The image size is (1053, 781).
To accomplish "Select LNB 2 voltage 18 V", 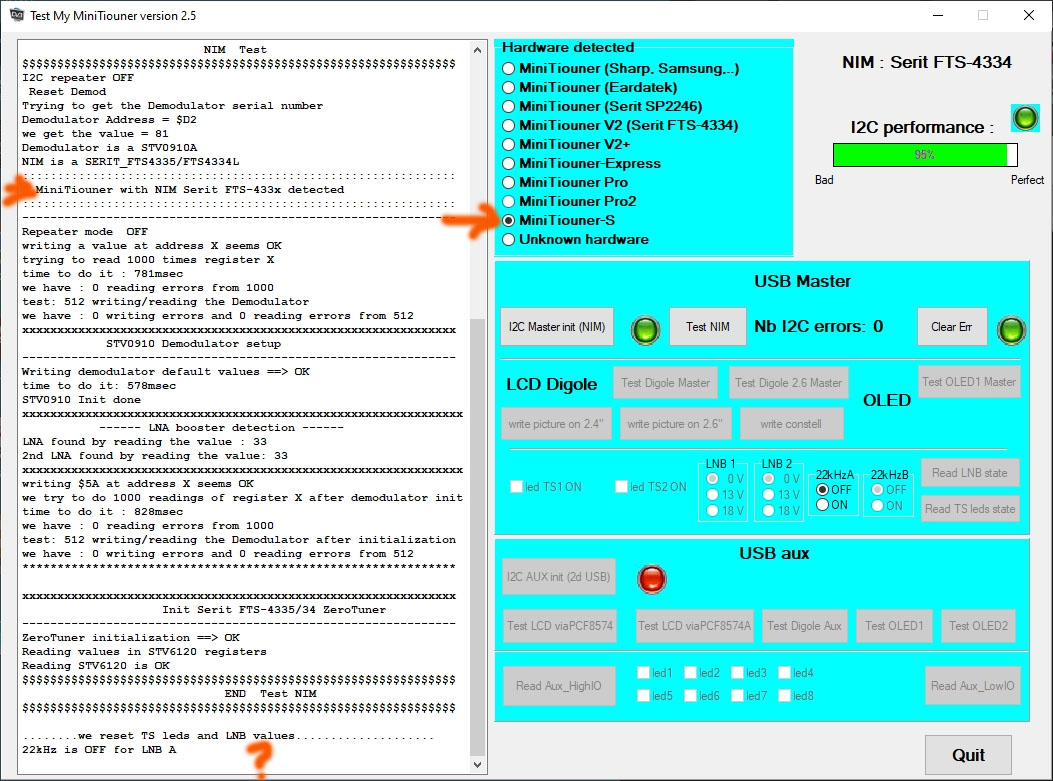I will (x=769, y=510).
